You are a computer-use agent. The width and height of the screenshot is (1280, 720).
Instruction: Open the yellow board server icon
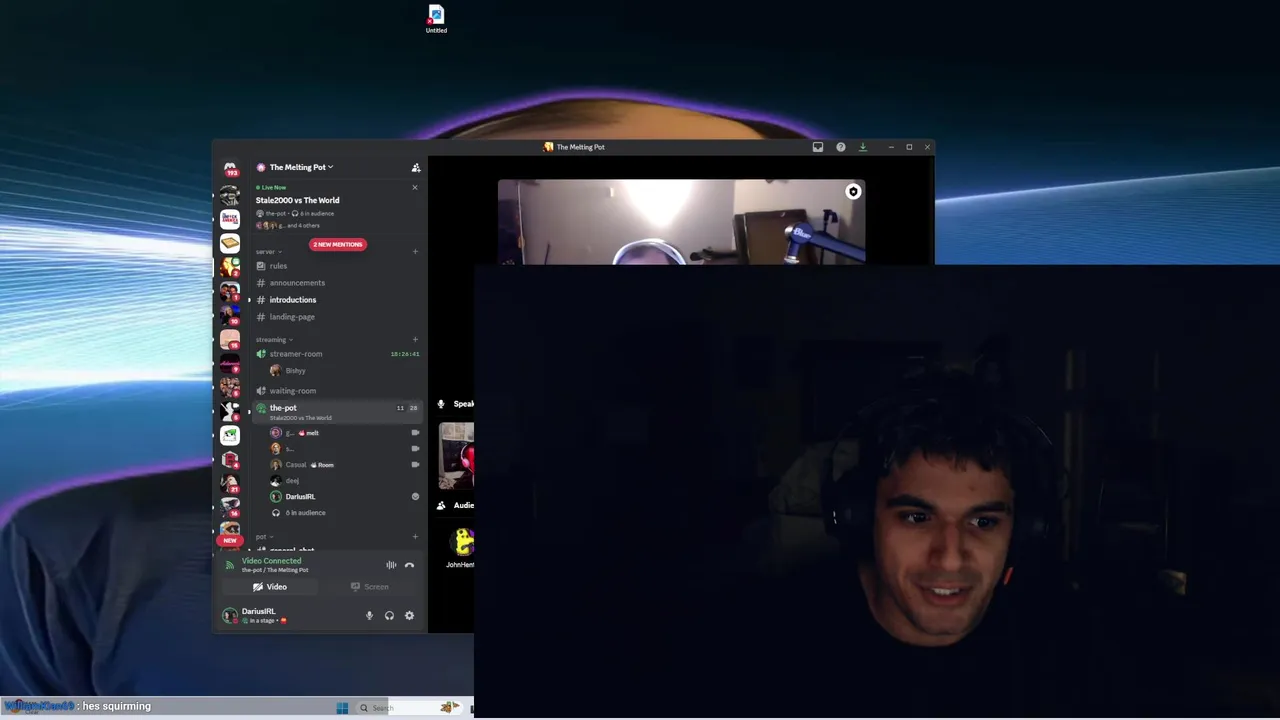[230, 243]
